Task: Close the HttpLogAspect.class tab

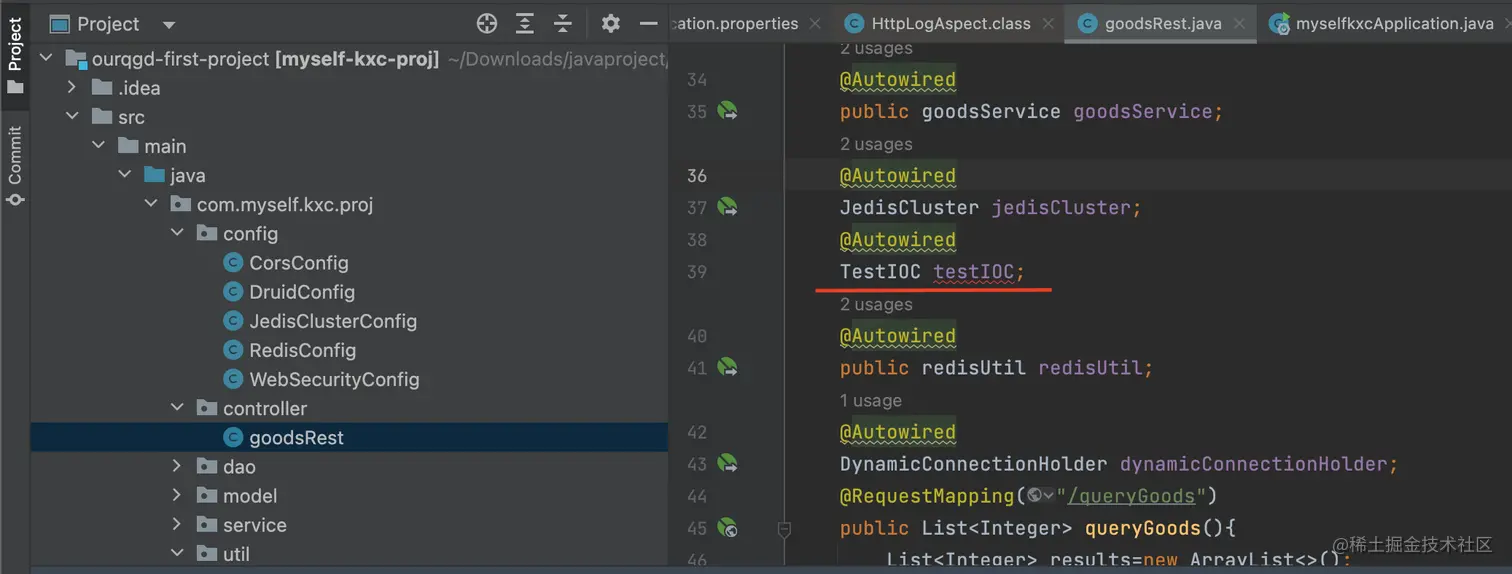Action: pyautogui.click(x=1049, y=24)
